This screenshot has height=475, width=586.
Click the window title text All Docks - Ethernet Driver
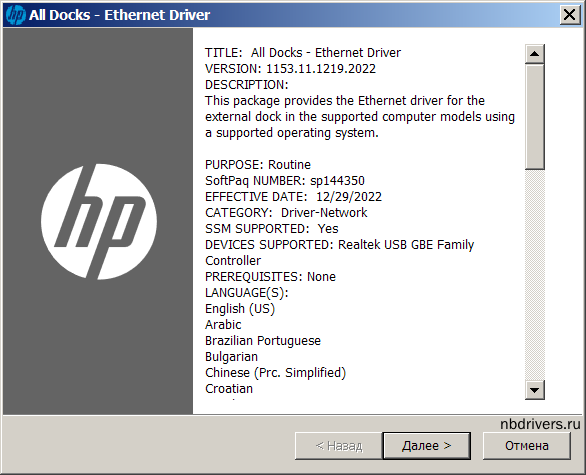(120, 15)
